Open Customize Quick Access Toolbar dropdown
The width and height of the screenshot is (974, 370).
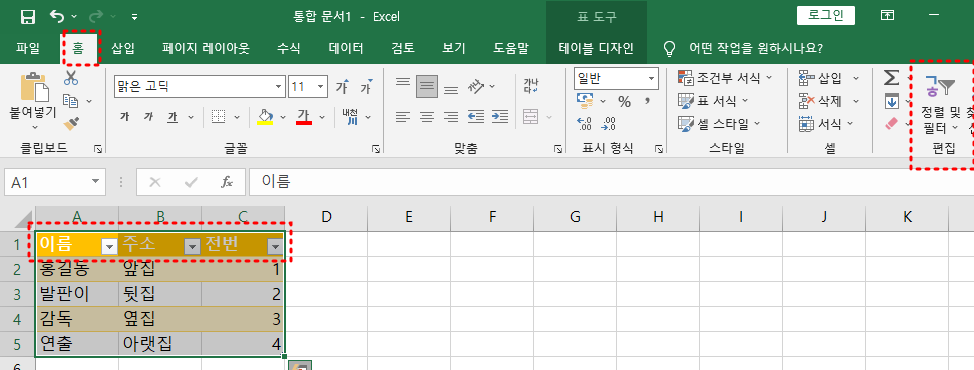pyautogui.click(x=135, y=17)
